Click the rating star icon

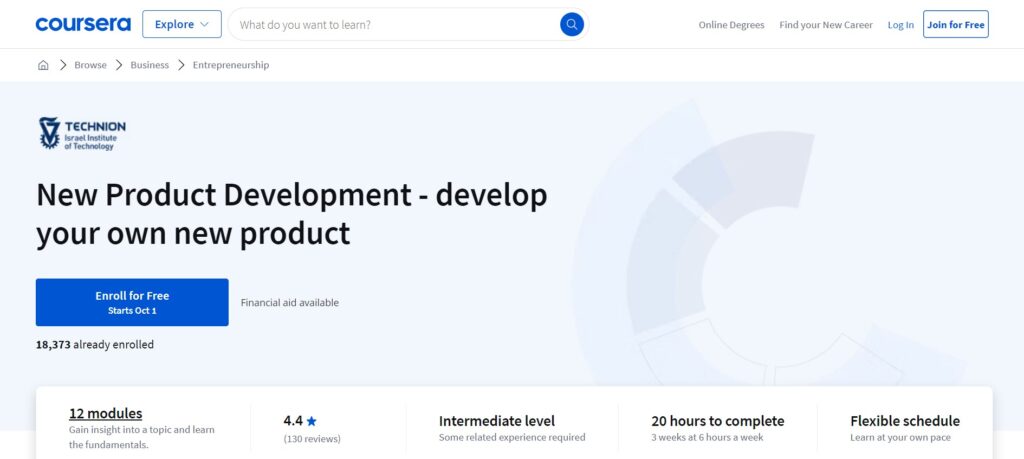coord(312,421)
